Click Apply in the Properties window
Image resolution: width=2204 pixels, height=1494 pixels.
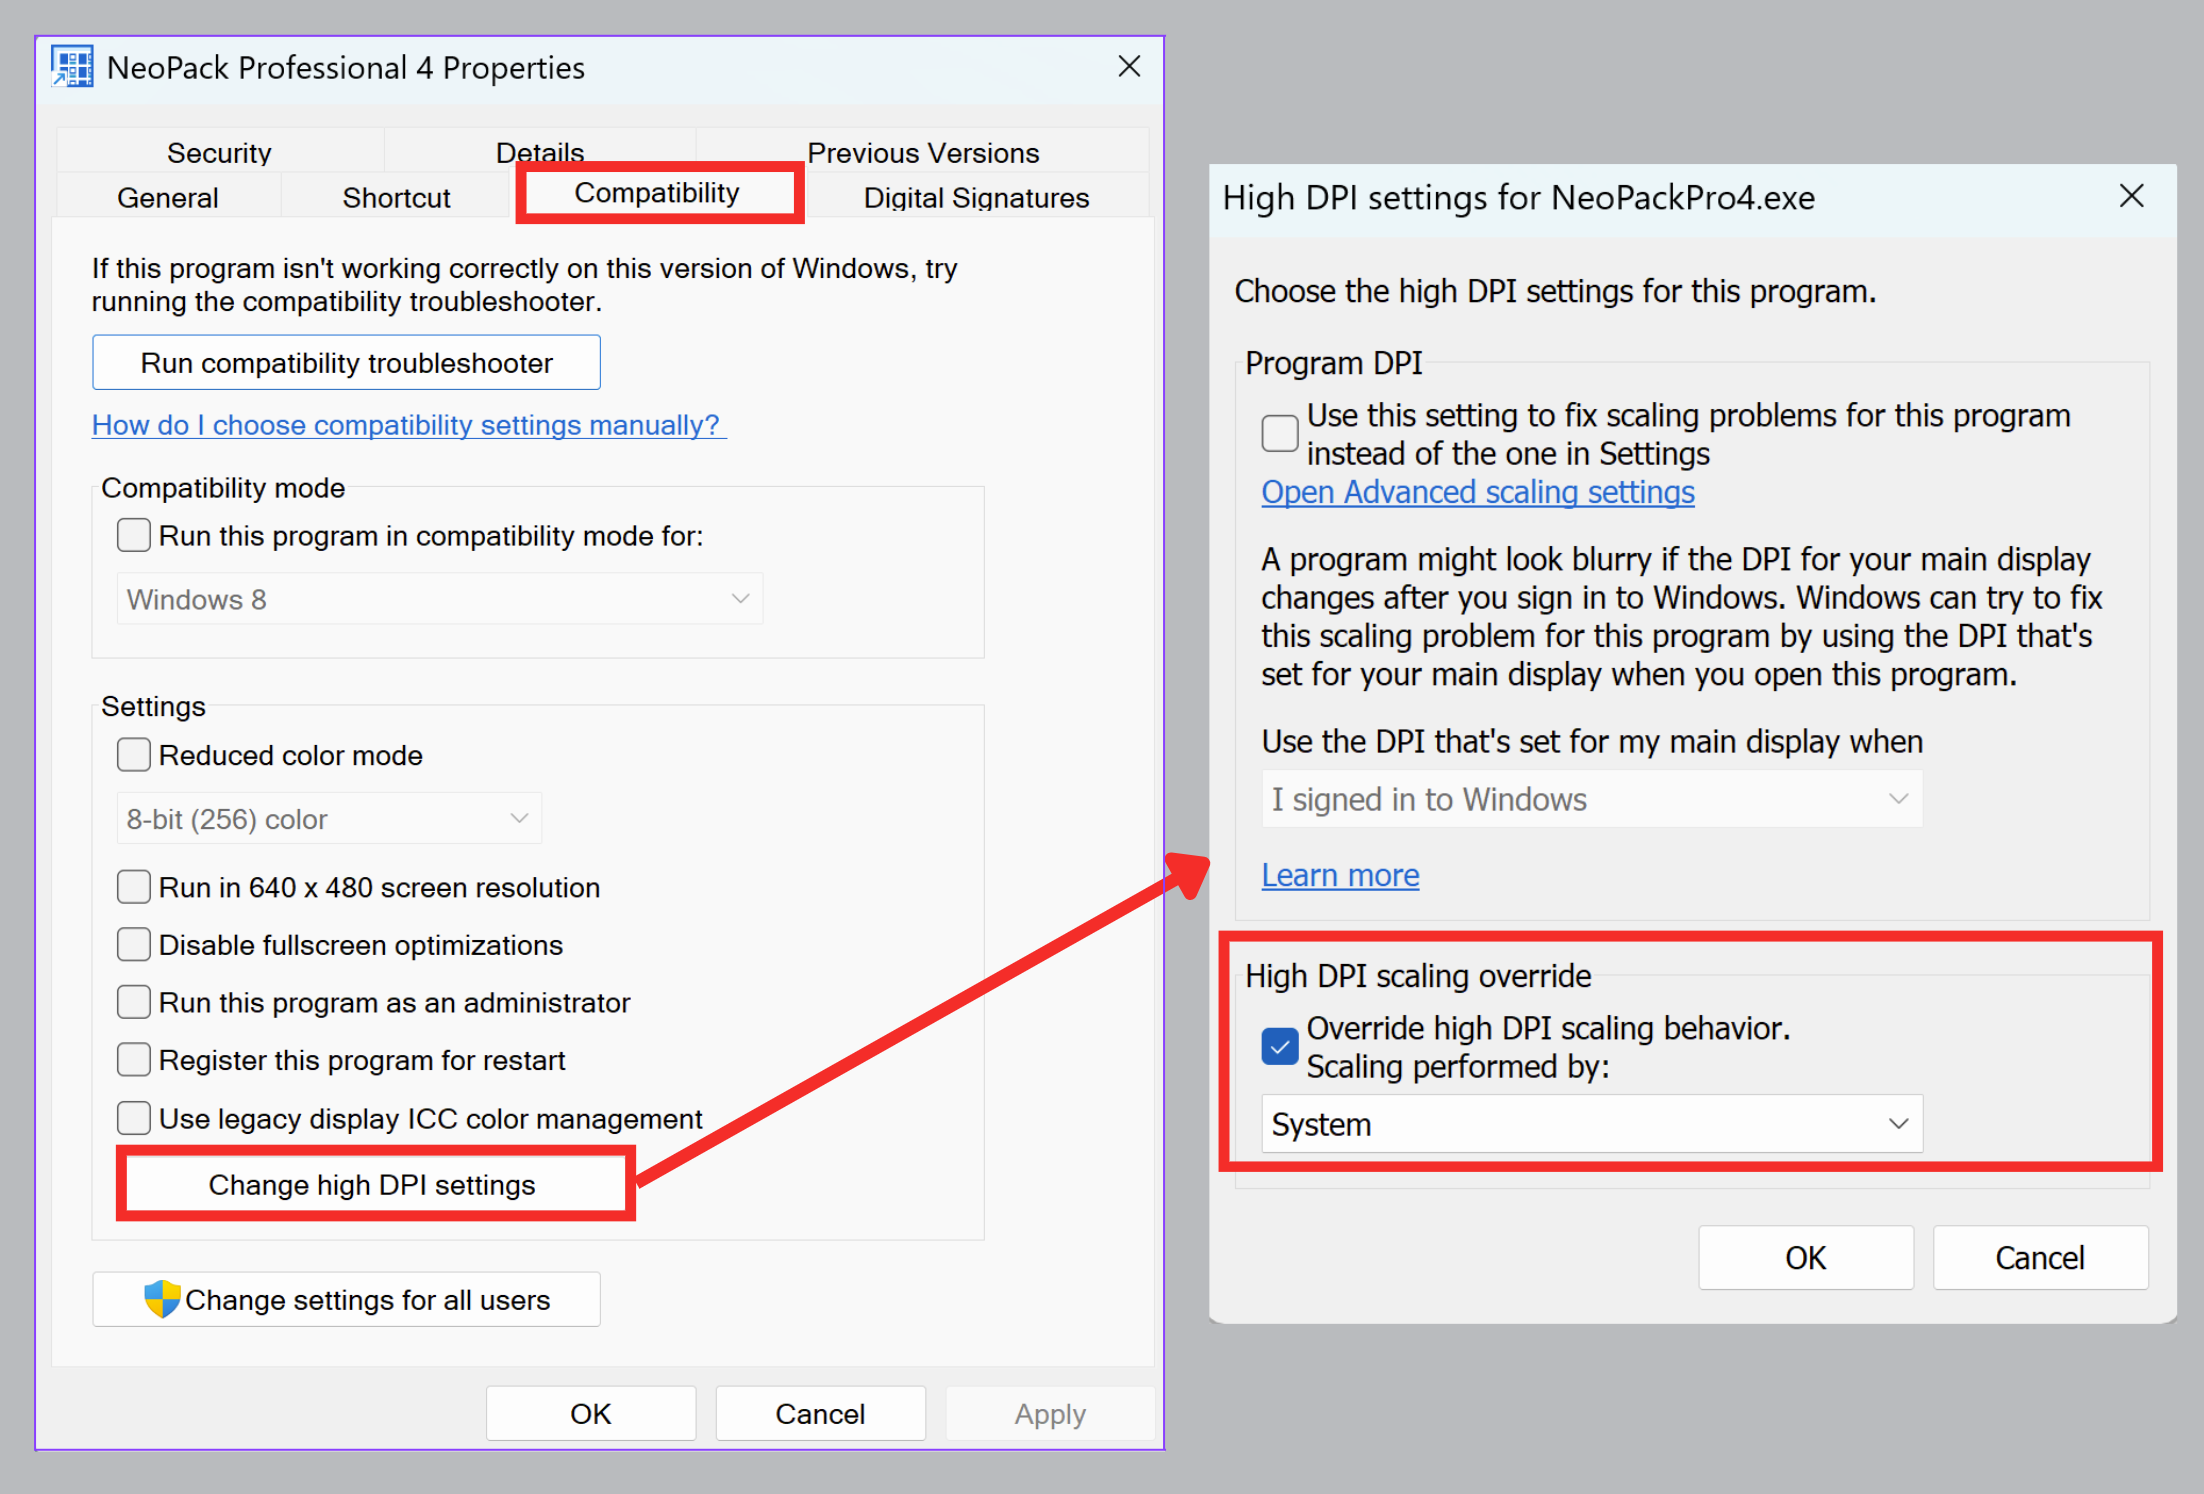tap(1050, 1413)
